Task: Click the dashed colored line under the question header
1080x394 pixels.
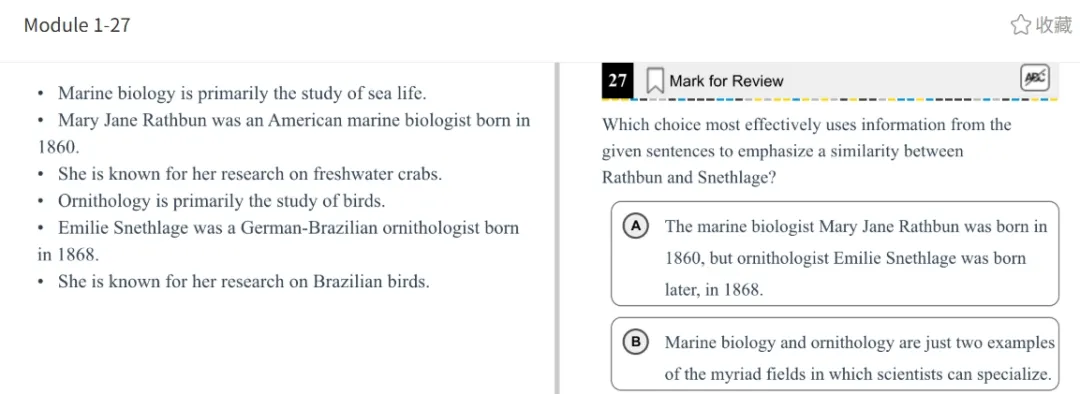Action: click(830, 99)
